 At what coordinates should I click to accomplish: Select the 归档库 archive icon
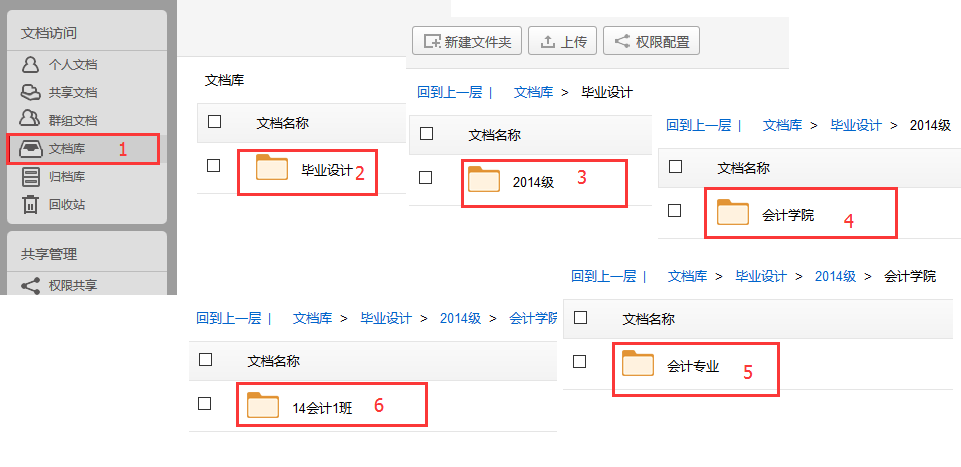[x=31, y=177]
